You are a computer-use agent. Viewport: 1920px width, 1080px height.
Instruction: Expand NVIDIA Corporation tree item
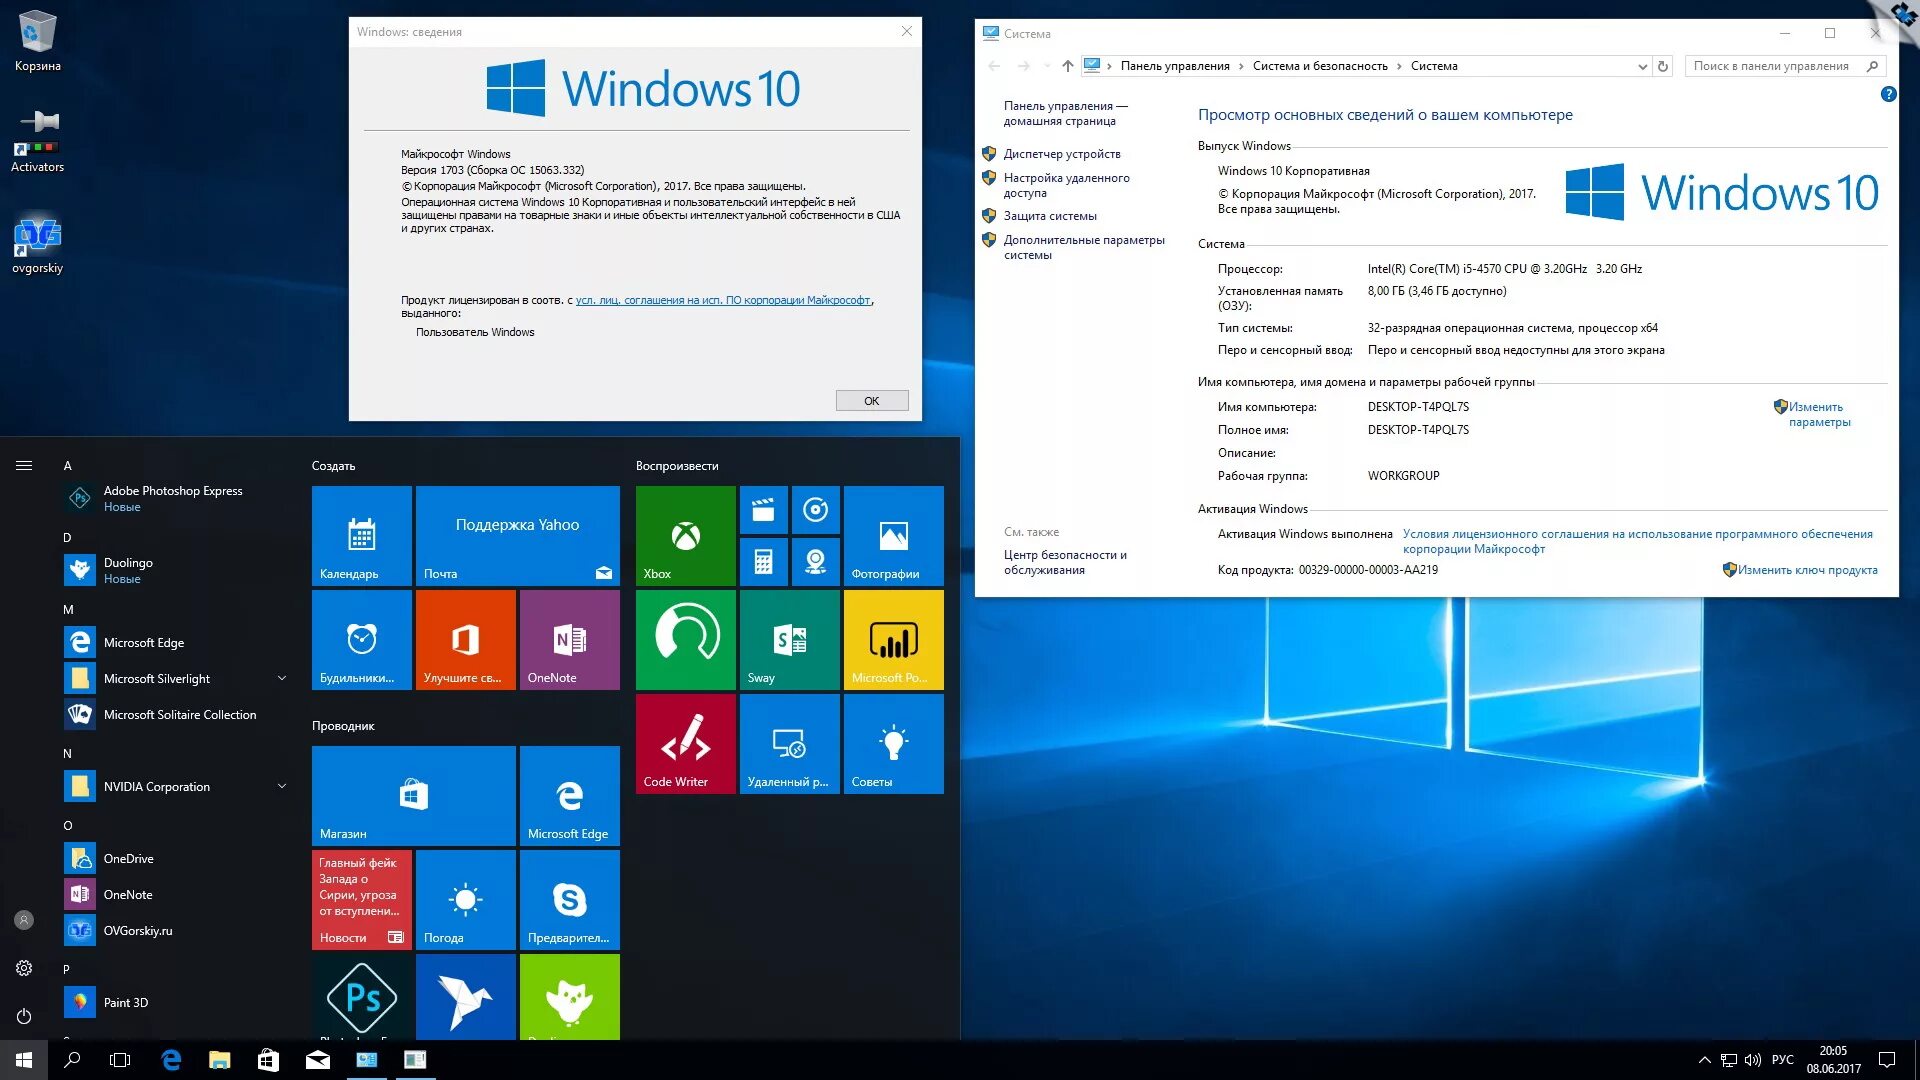284,787
